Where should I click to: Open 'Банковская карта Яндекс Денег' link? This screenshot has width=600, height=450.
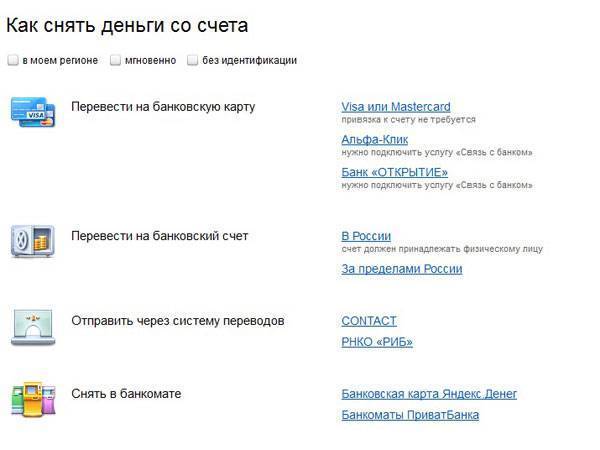pyautogui.click(x=429, y=394)
